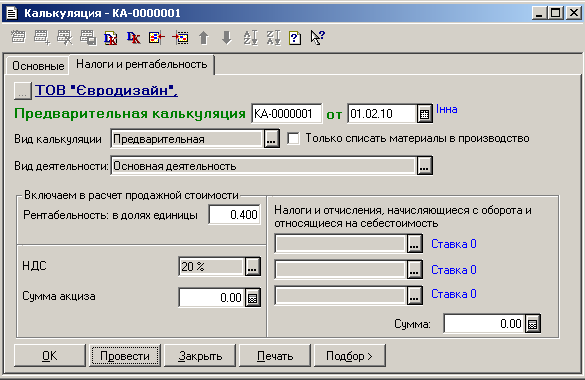The width and height of the screenshot is (585, 380).
Task: Click the Рентабельность field with 0.400
Action: point(234,215)
